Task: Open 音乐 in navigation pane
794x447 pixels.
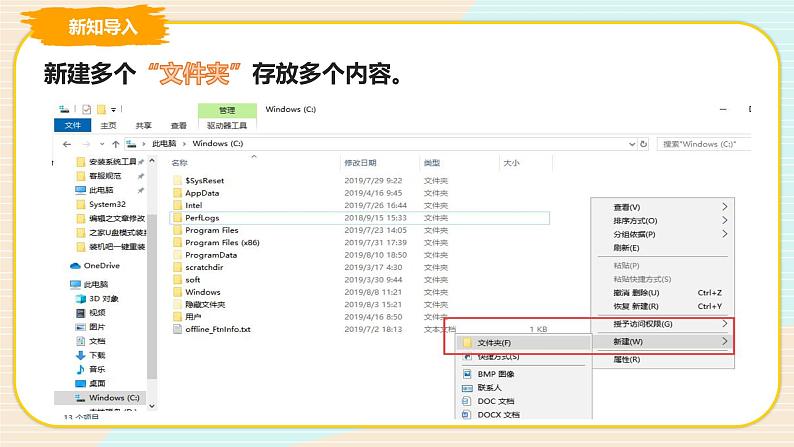Action: click(97, 369)
